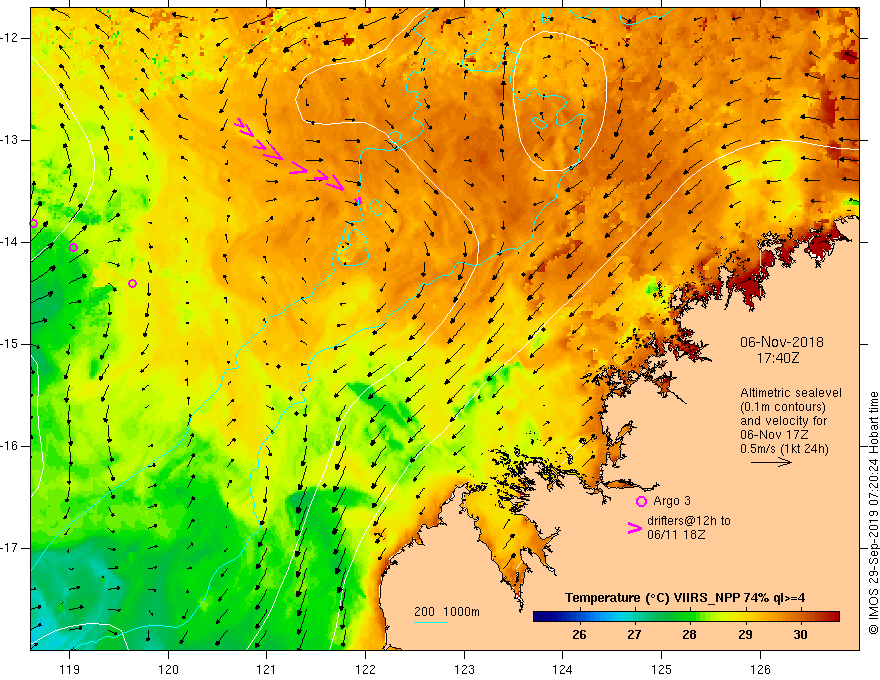Click the "06-Nov-2018" date label
The image size is (880, 680).
click(781, 342)
